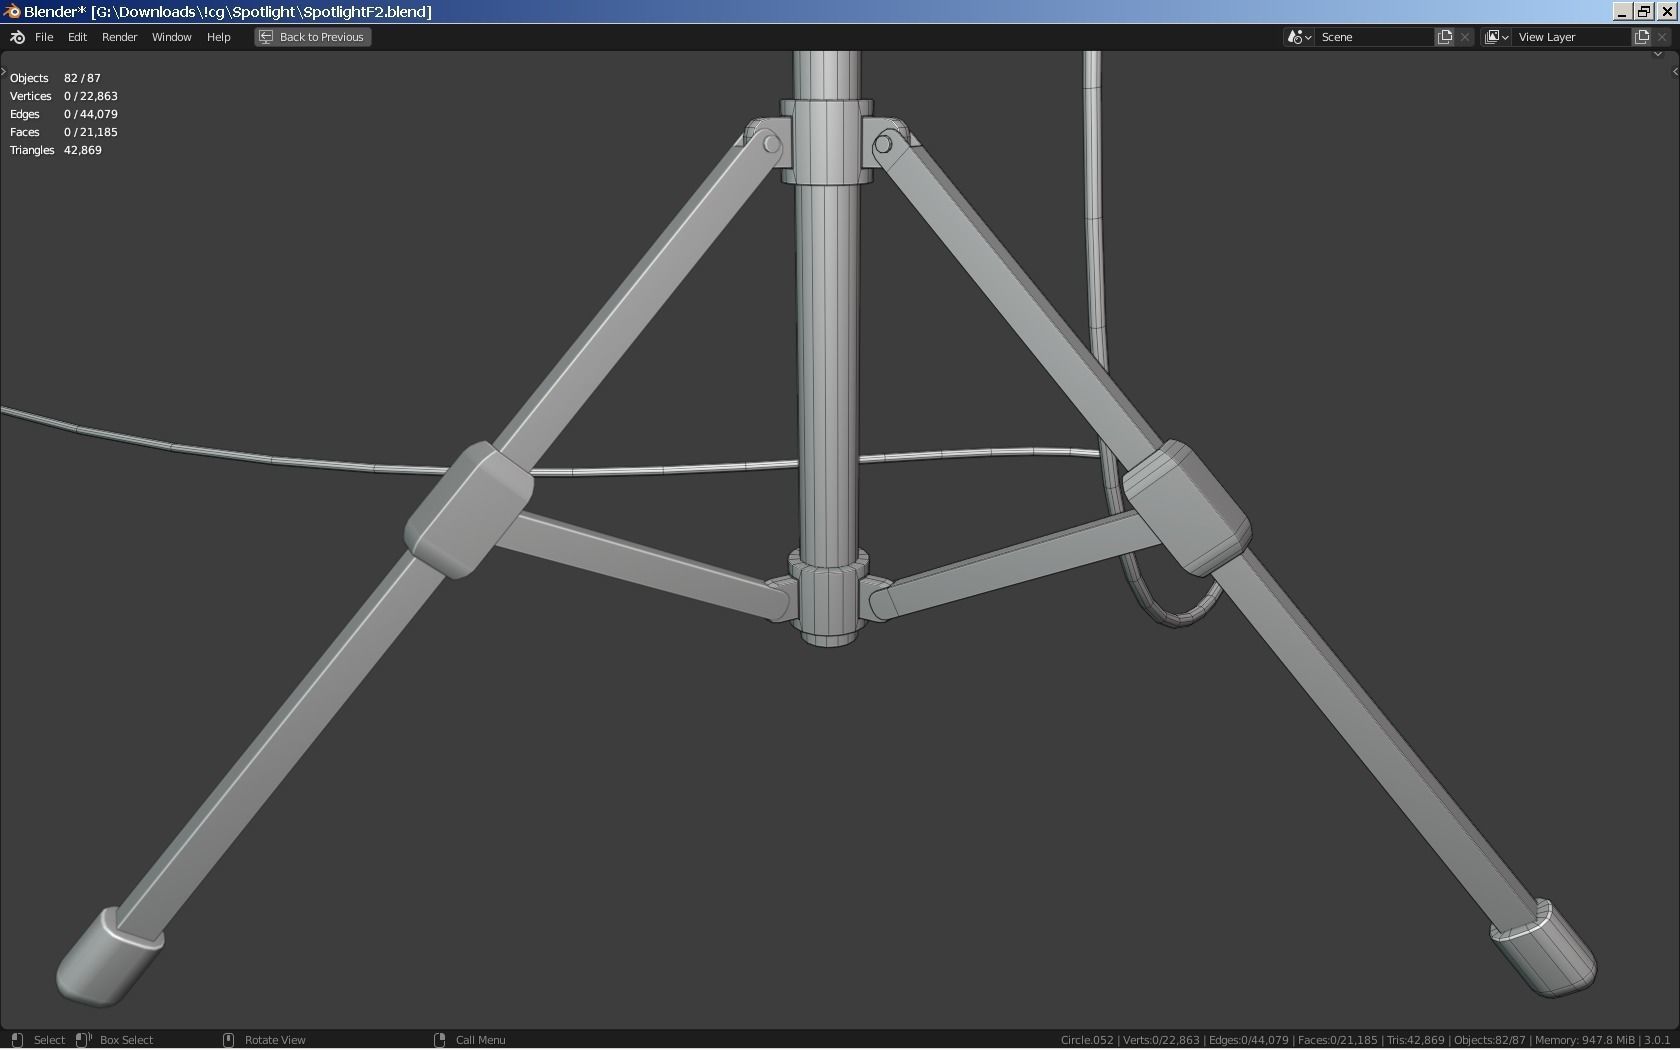Expand the toolbar with left-edge arrow

point(4,71)
